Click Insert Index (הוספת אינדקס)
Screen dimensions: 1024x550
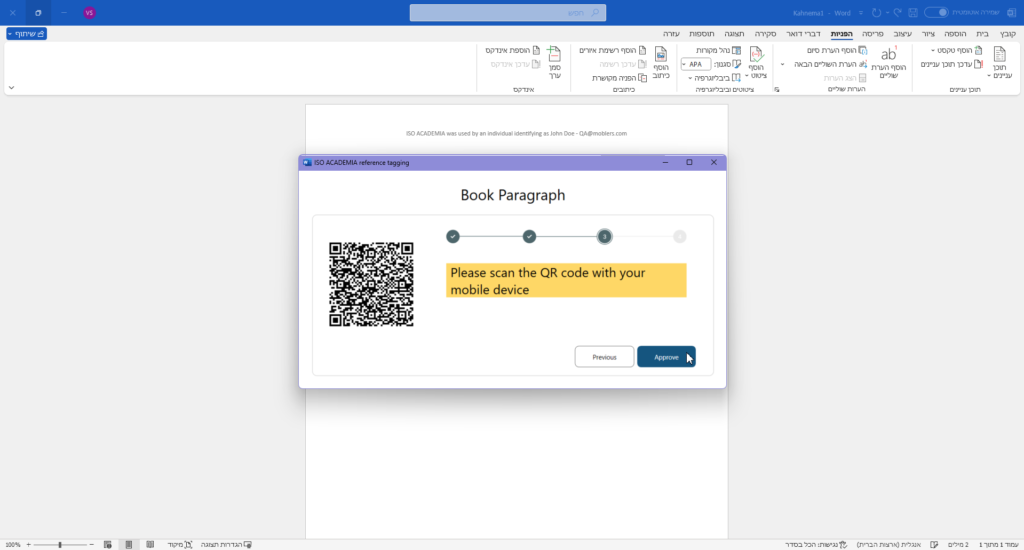click(513, 50)
